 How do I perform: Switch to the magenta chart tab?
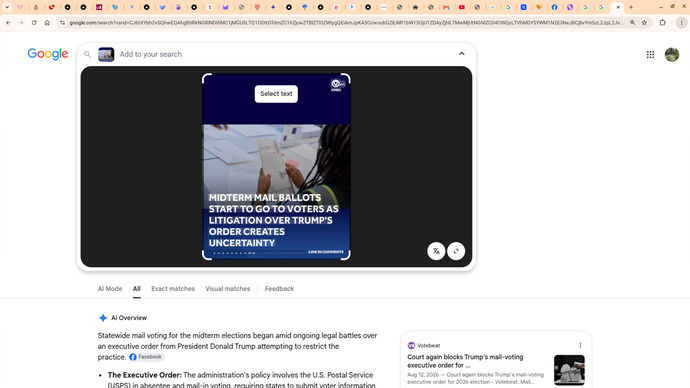(99, 7)
